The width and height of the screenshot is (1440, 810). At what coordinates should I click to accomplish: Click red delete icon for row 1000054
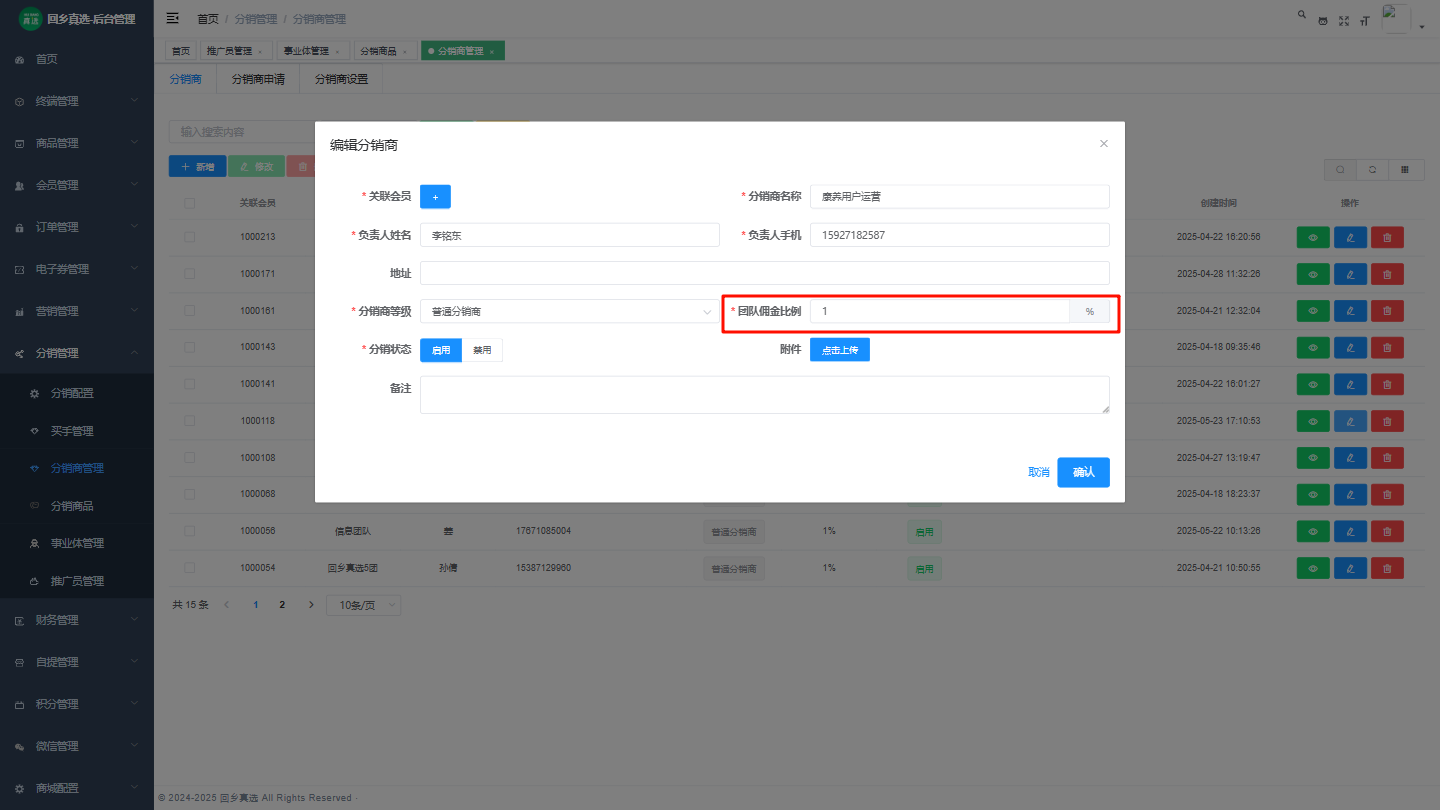1387,568
